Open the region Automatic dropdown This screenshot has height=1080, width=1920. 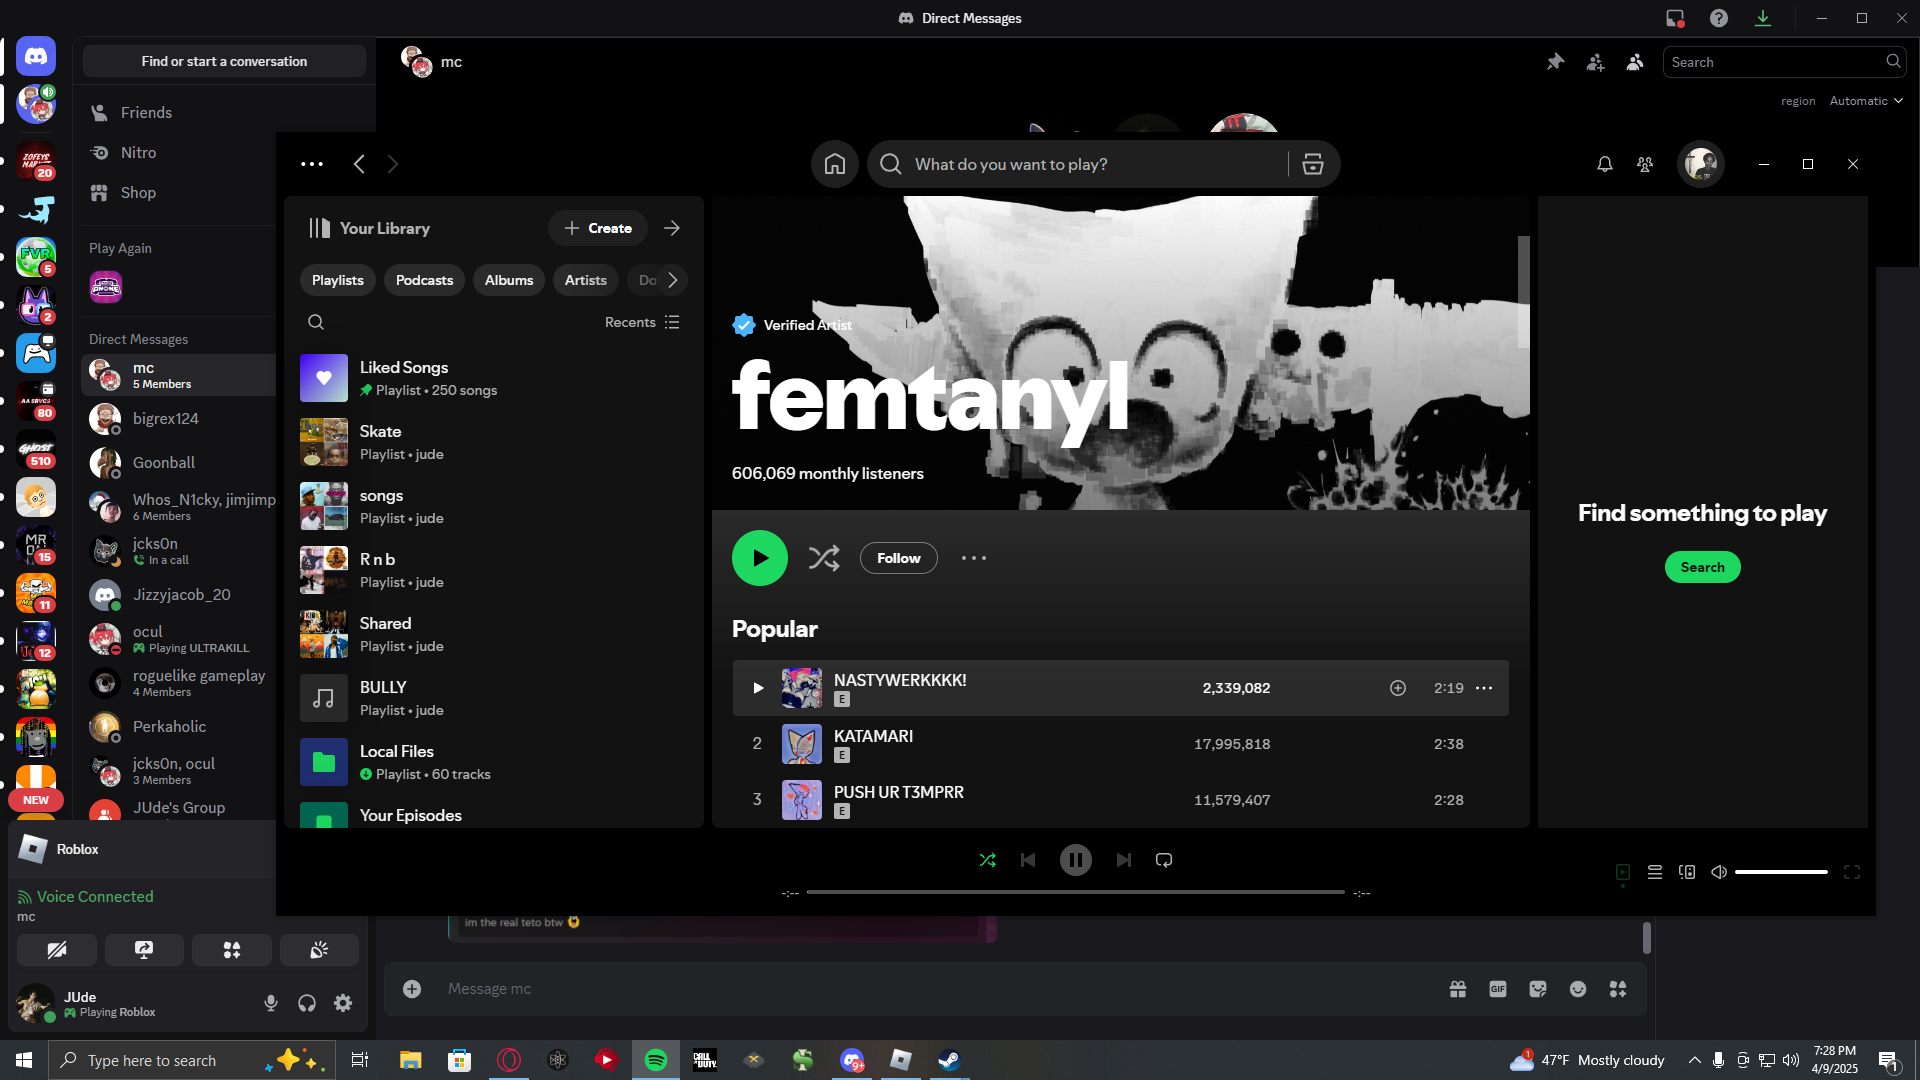[x=1866, y=101]
